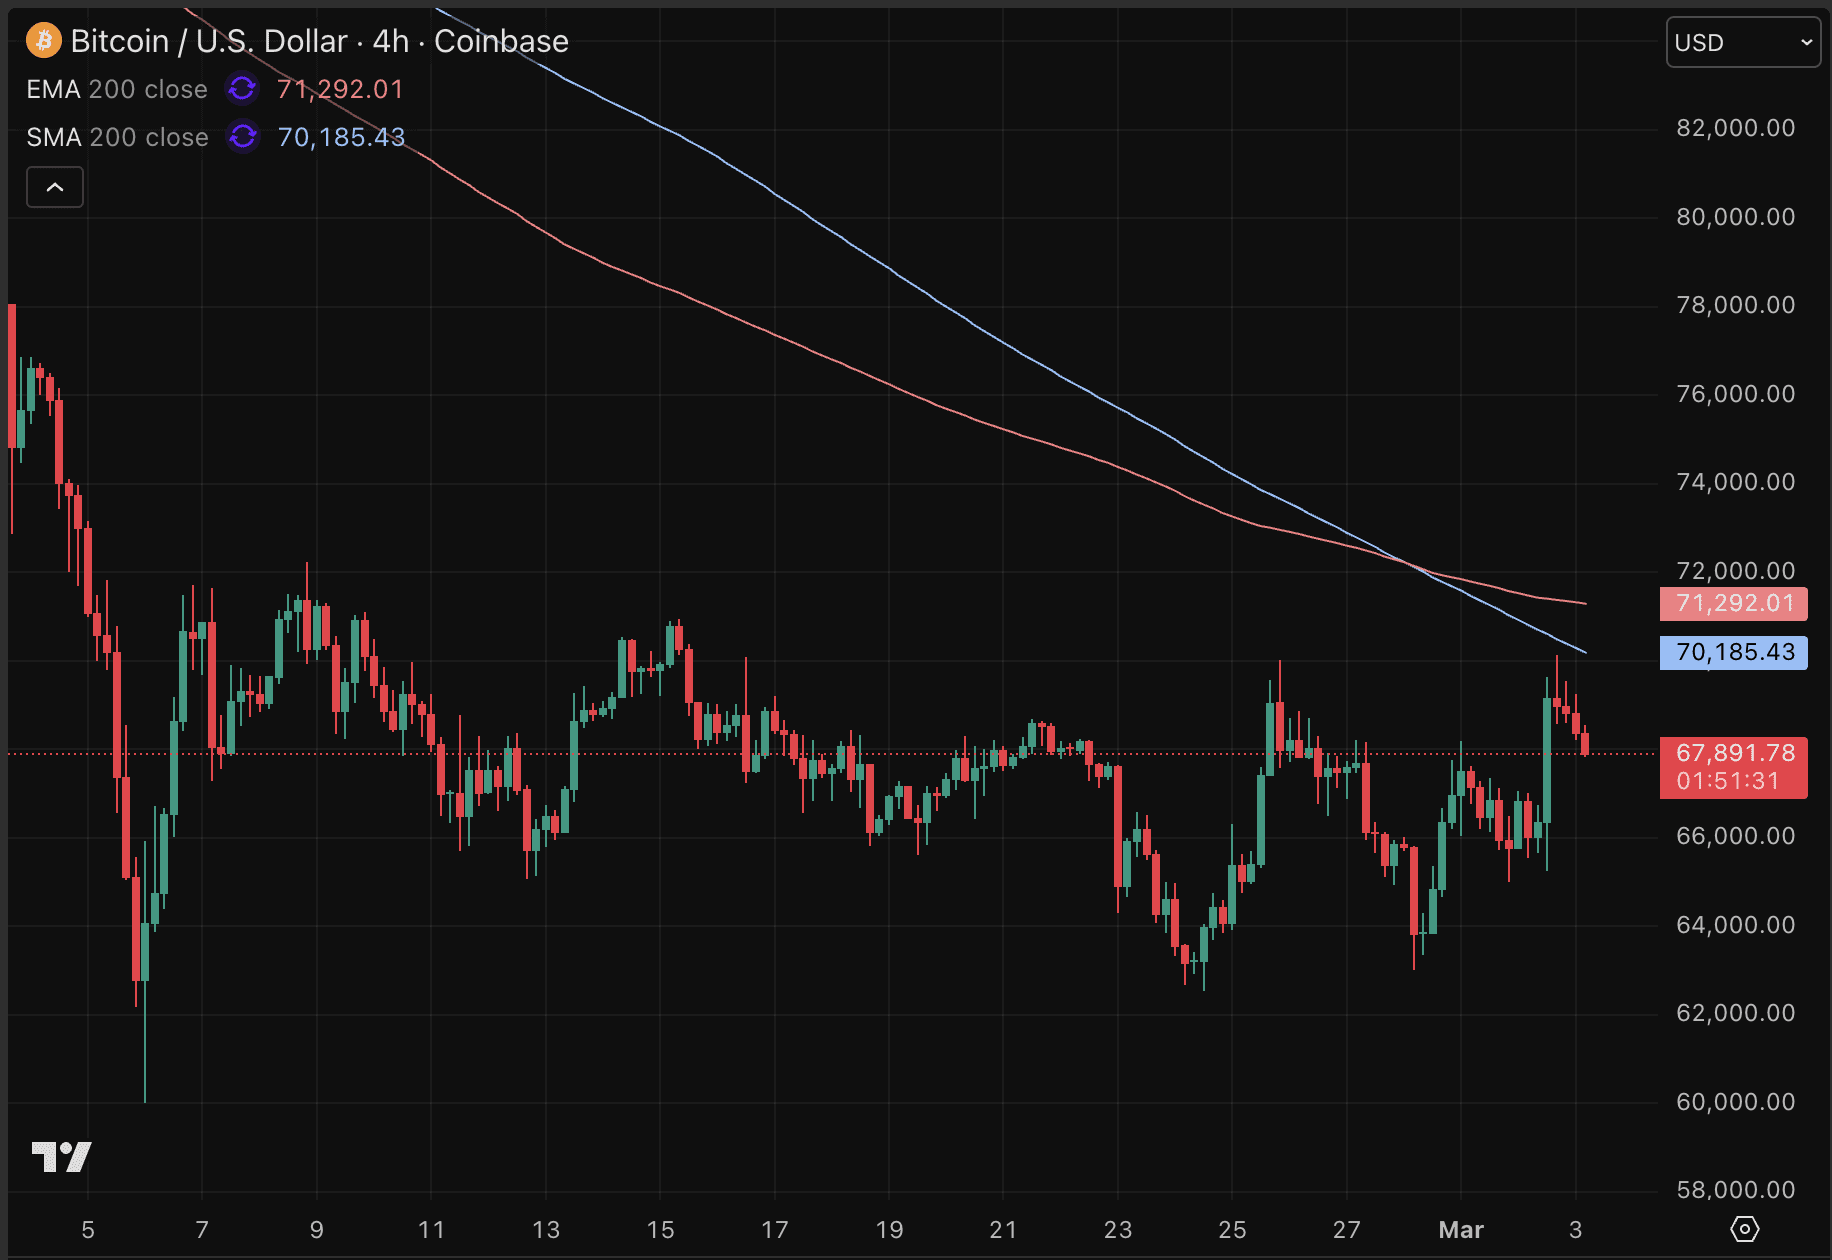
Task: Click the 15 date label on time axis
Action: 660,1229
